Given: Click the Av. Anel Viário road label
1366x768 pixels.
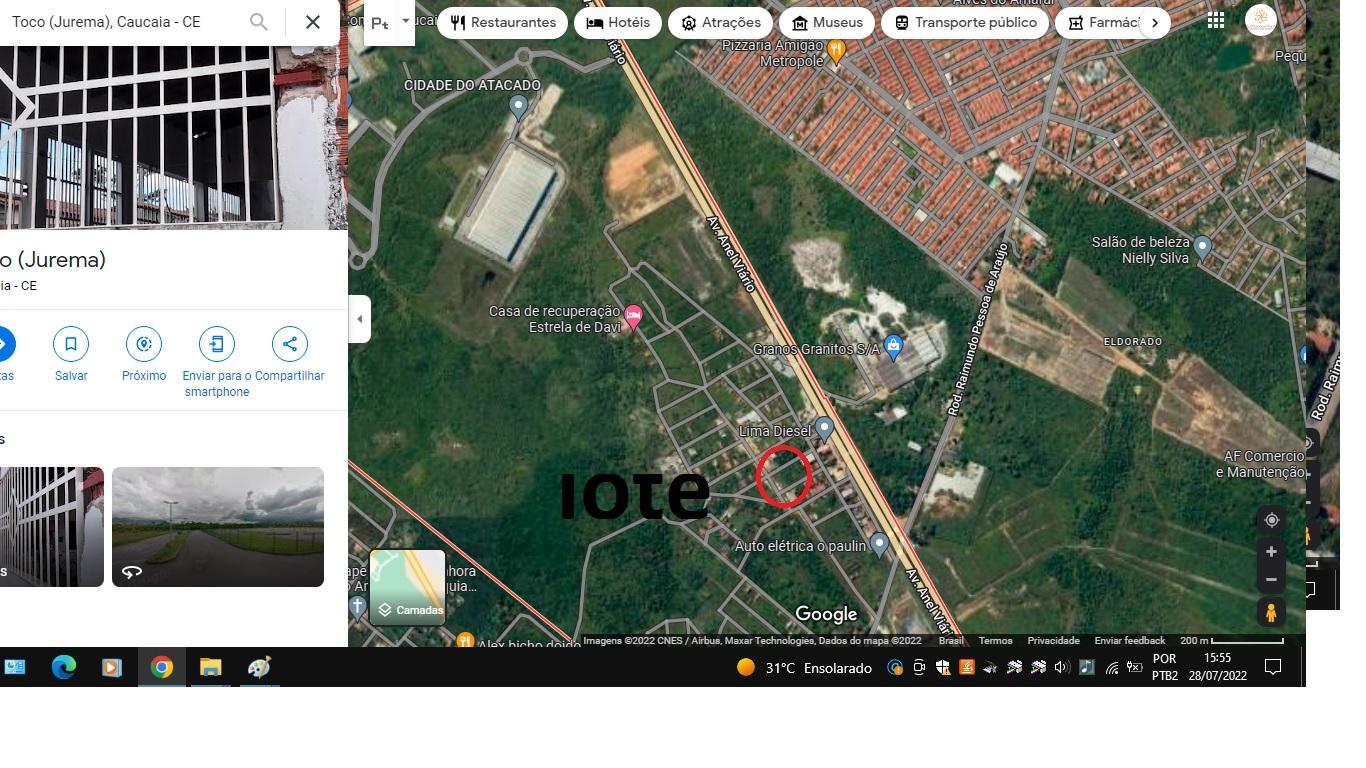Looking at the screenshot, I should [732, 253].
